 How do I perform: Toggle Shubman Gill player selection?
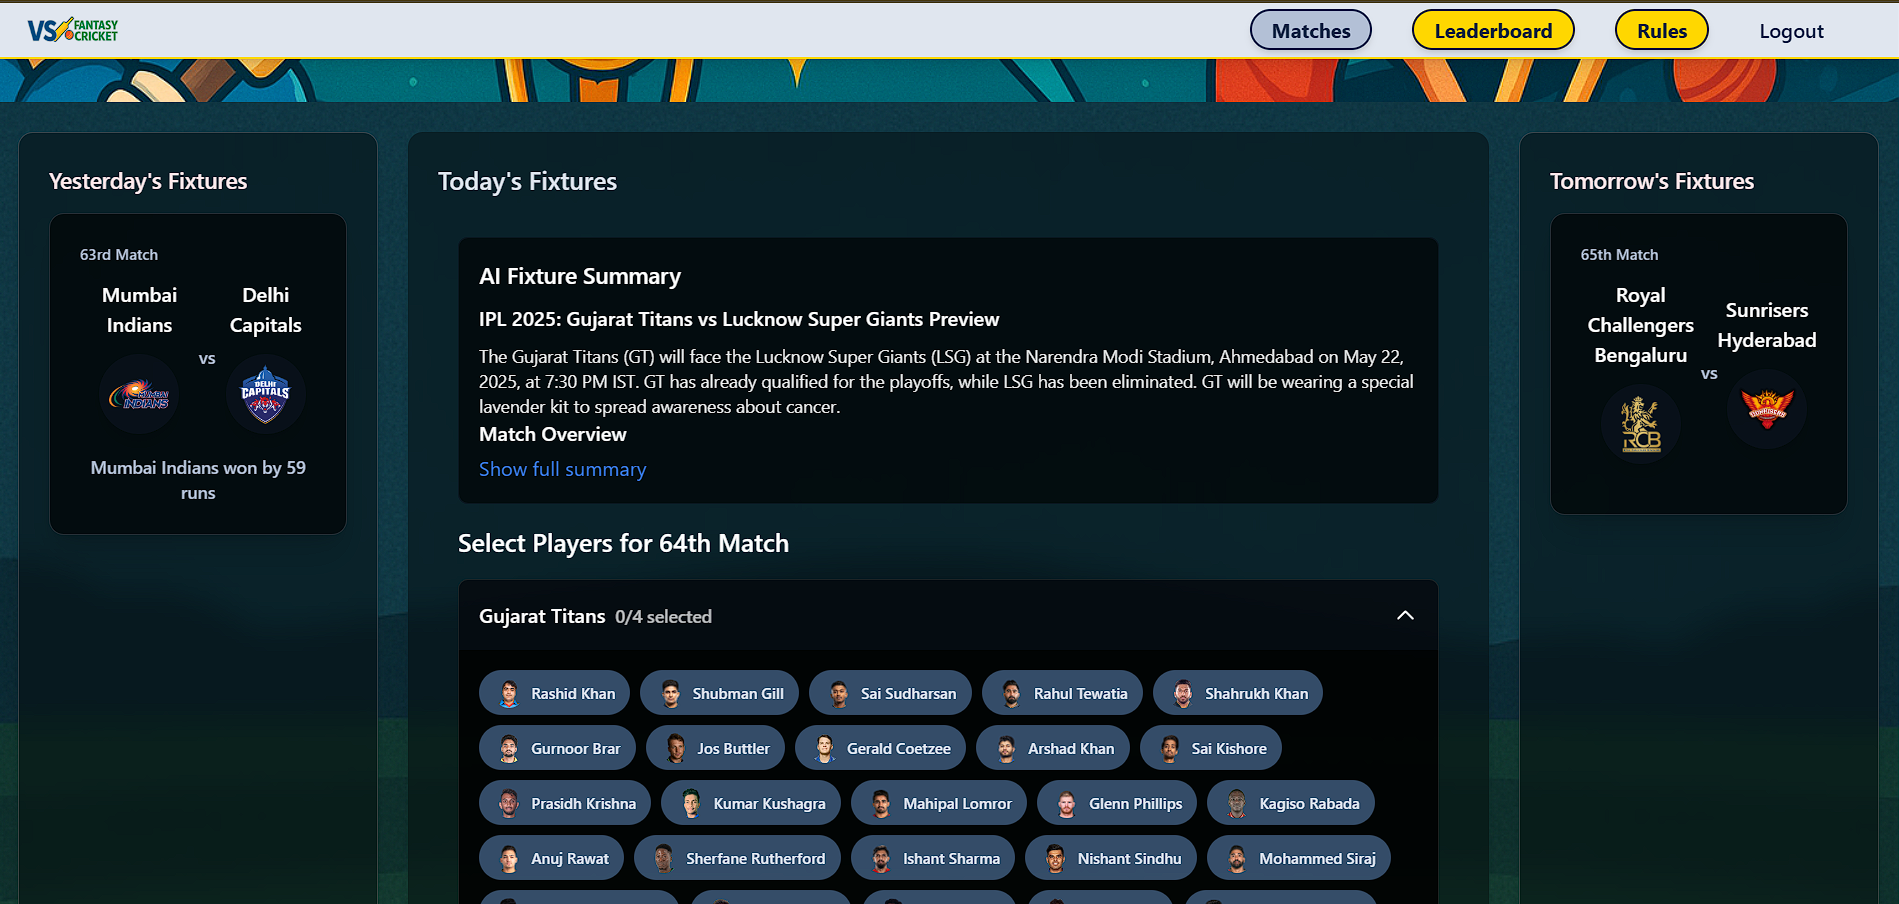[719, 693]
